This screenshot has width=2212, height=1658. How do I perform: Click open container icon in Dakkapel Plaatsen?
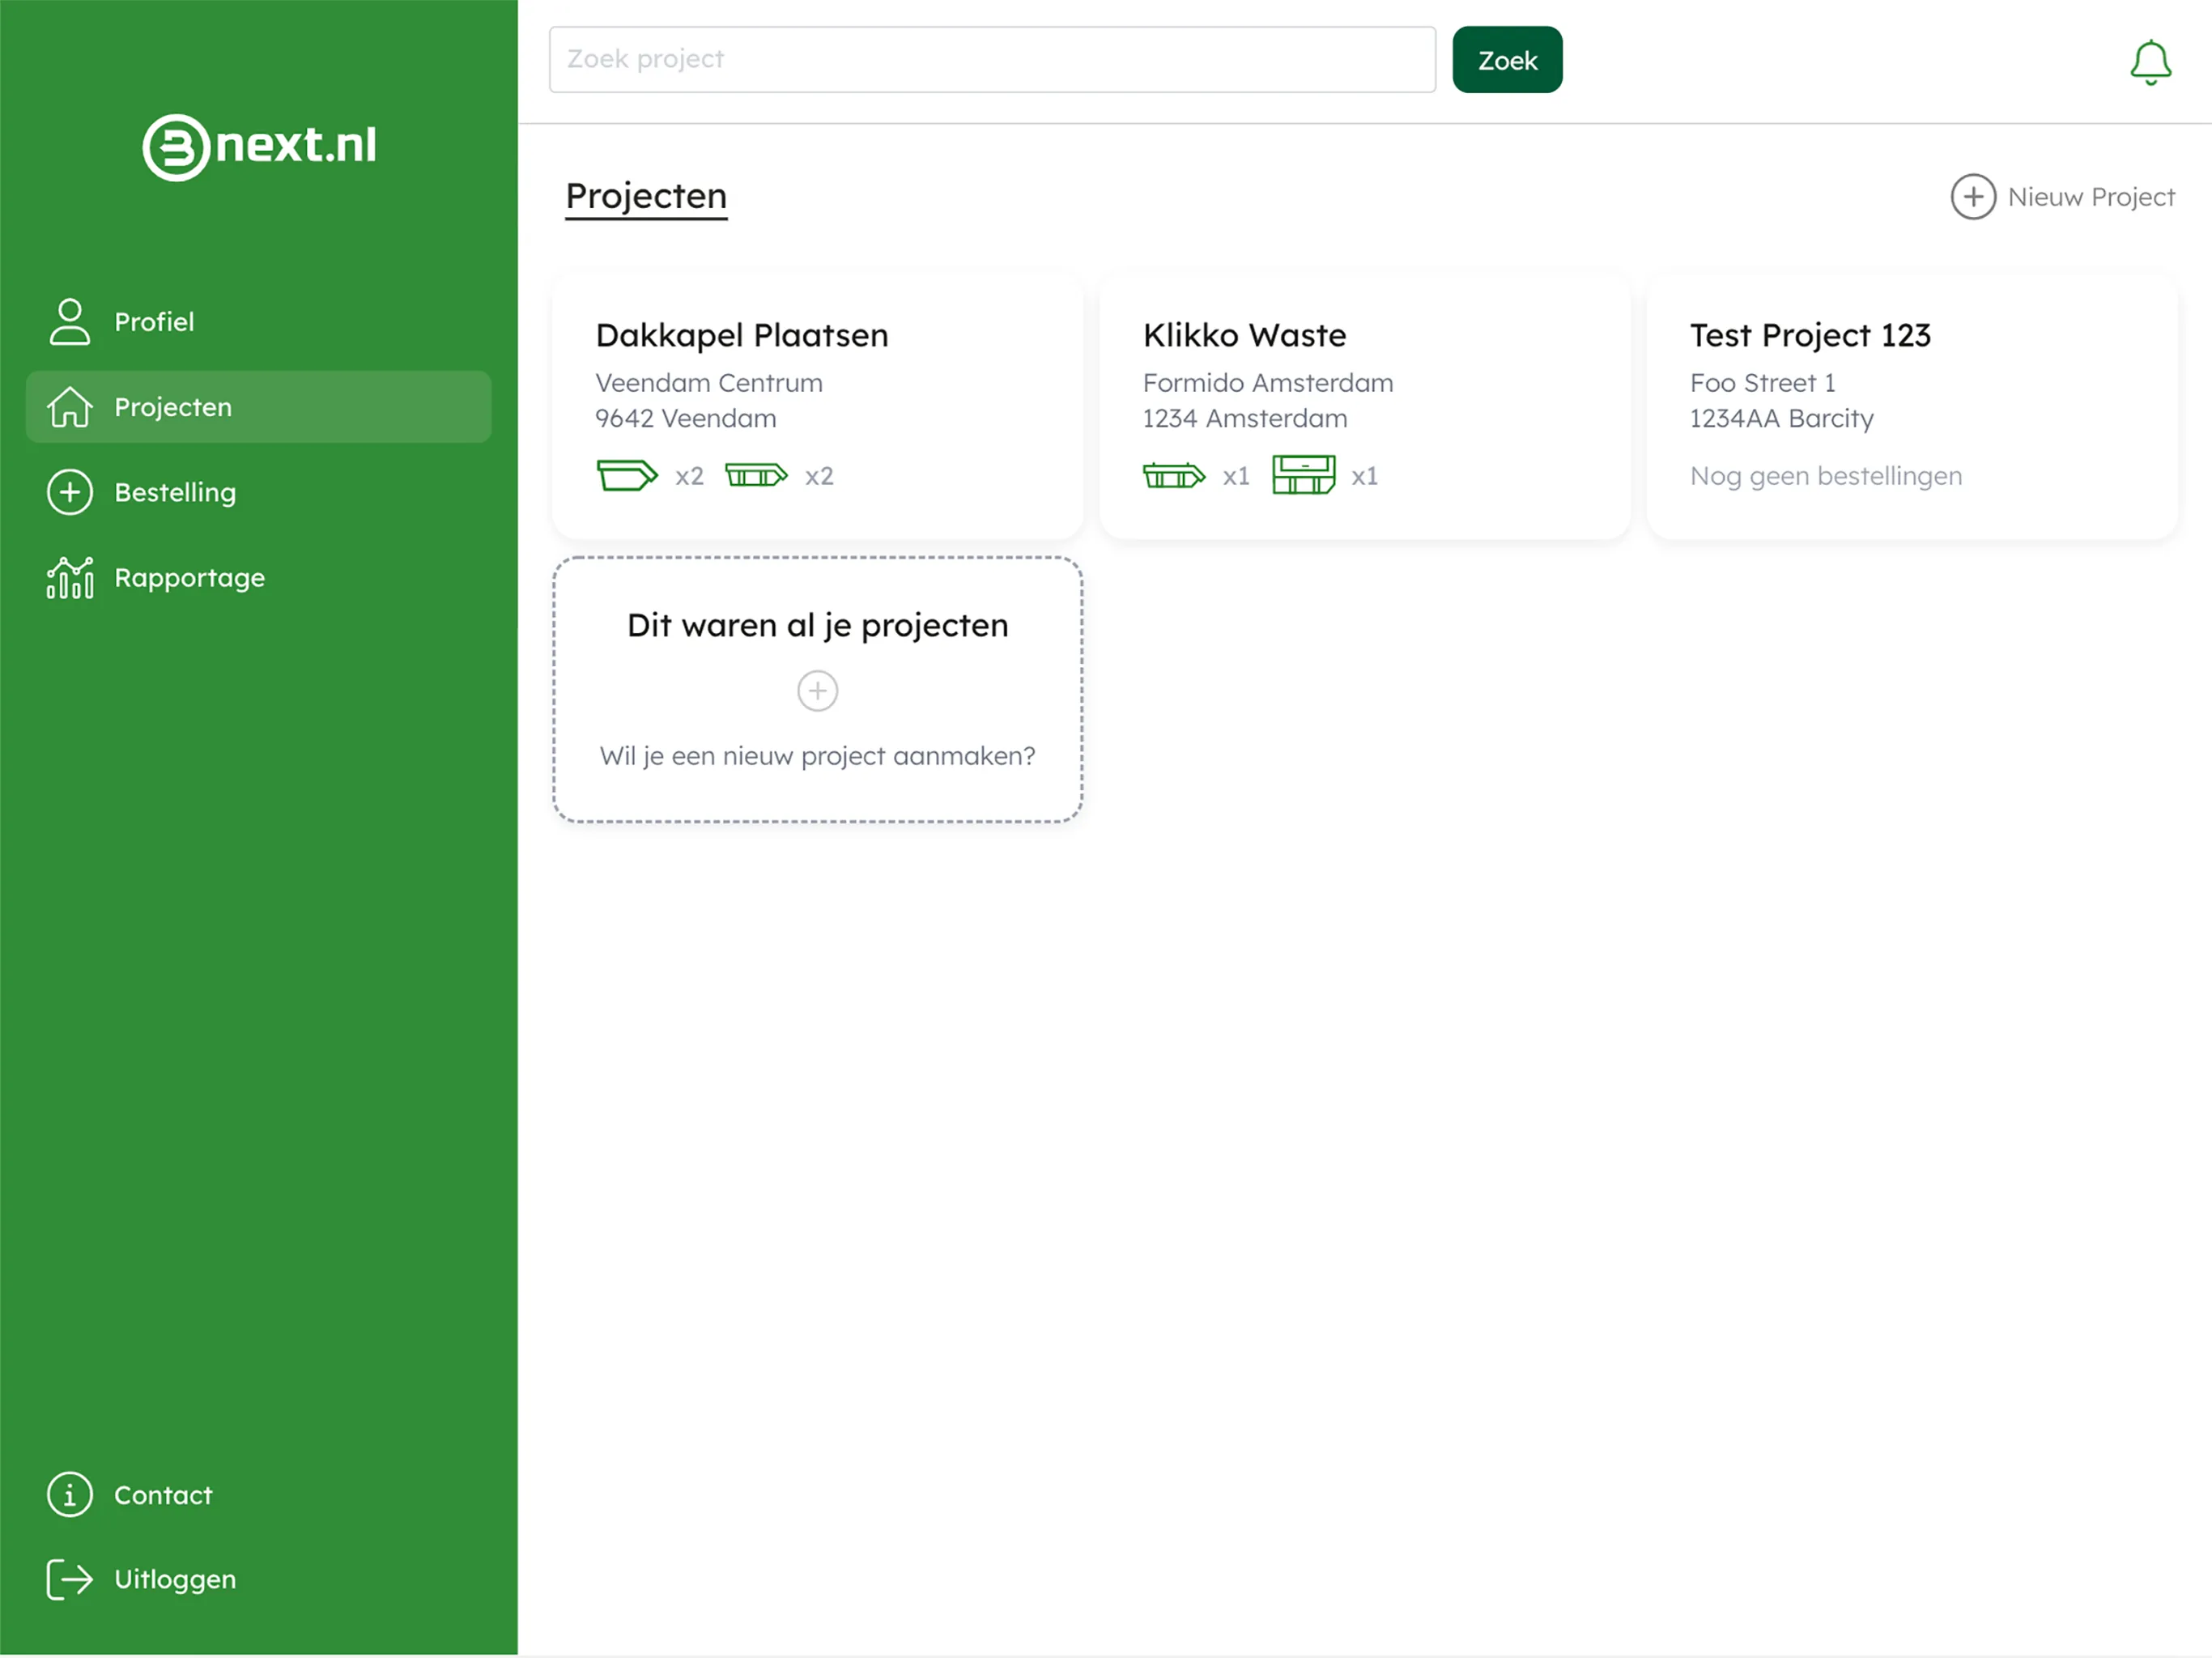[627, 476]
